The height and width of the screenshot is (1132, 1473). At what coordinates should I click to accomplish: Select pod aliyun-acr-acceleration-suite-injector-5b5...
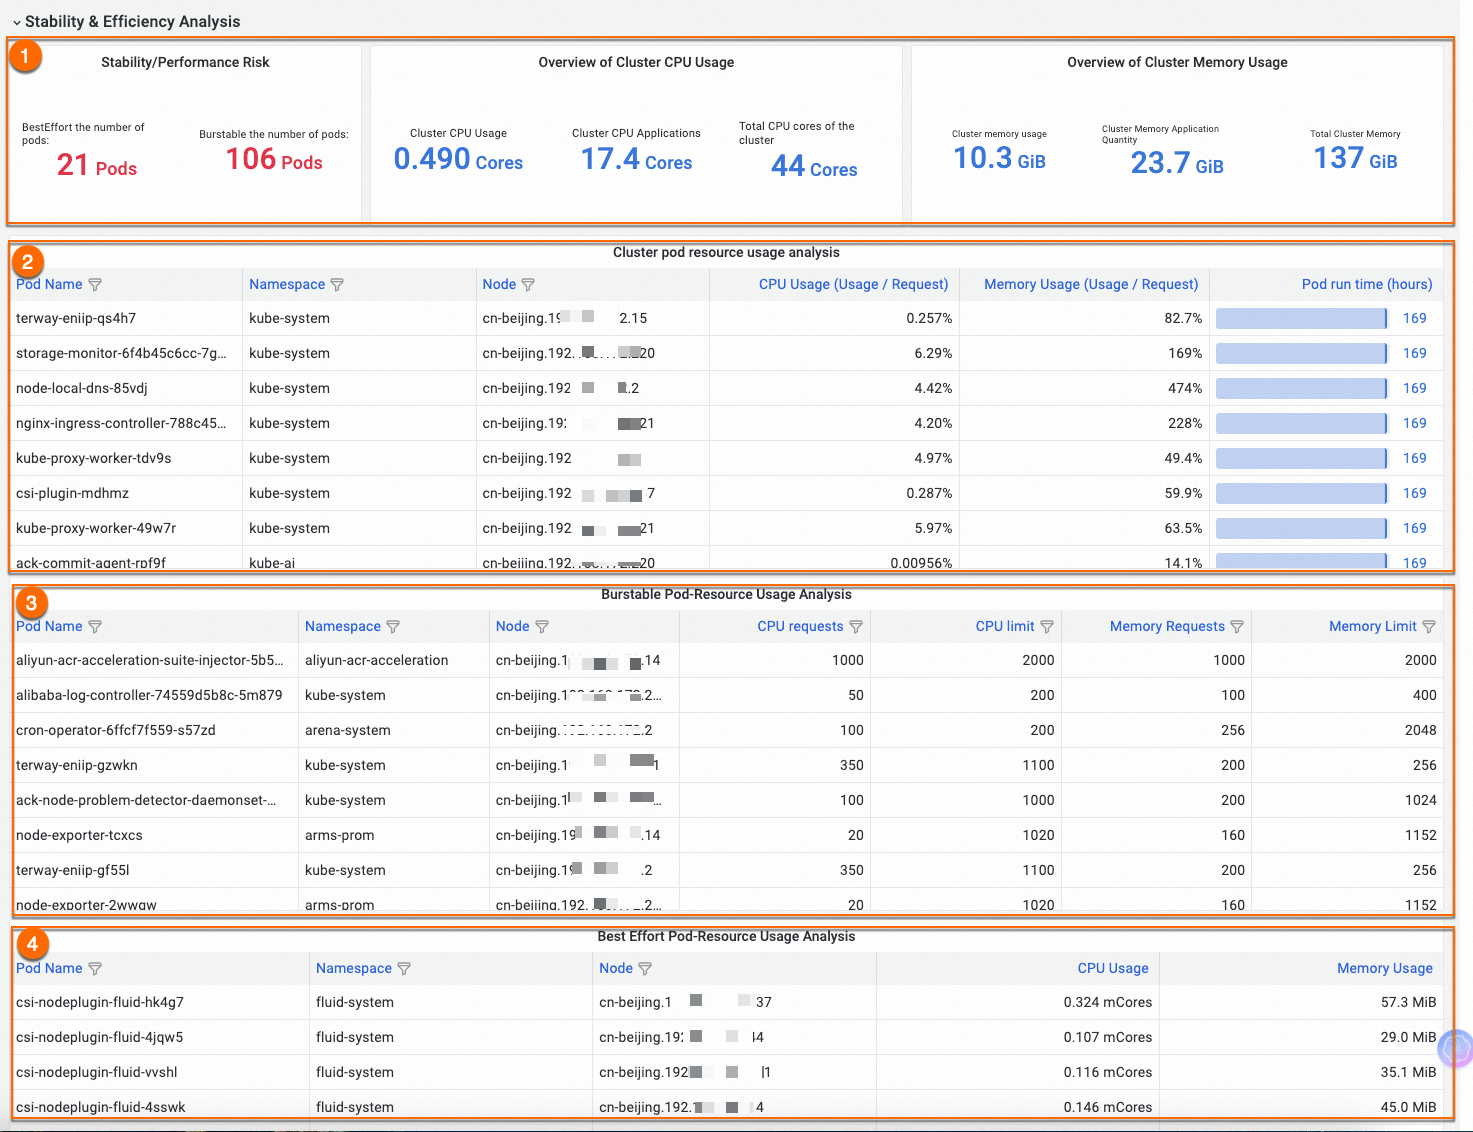click(x=150, y=661)
